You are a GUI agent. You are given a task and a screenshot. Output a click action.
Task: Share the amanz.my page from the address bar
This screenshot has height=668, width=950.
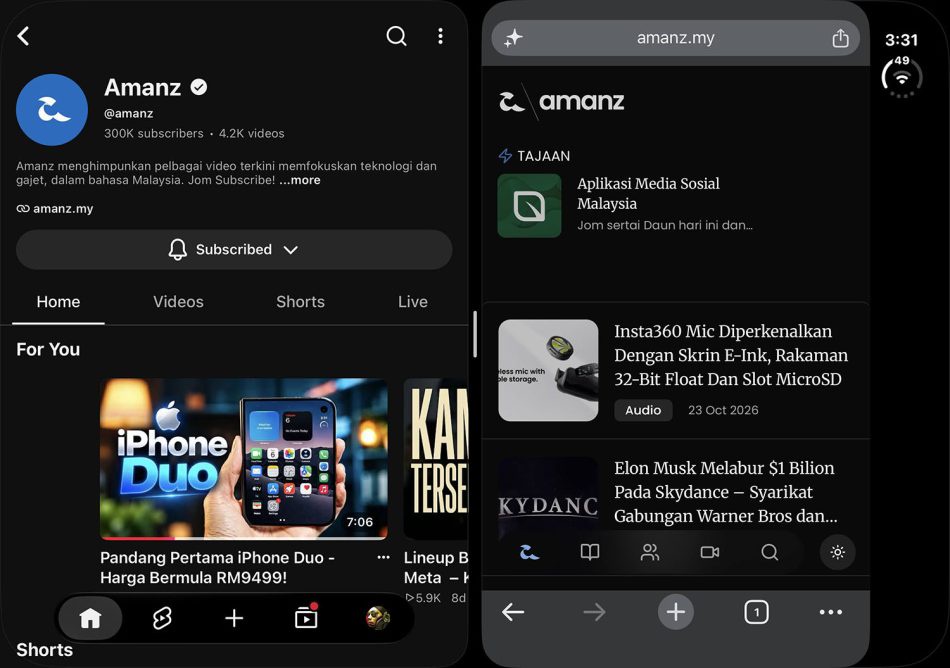coord(840,38)
